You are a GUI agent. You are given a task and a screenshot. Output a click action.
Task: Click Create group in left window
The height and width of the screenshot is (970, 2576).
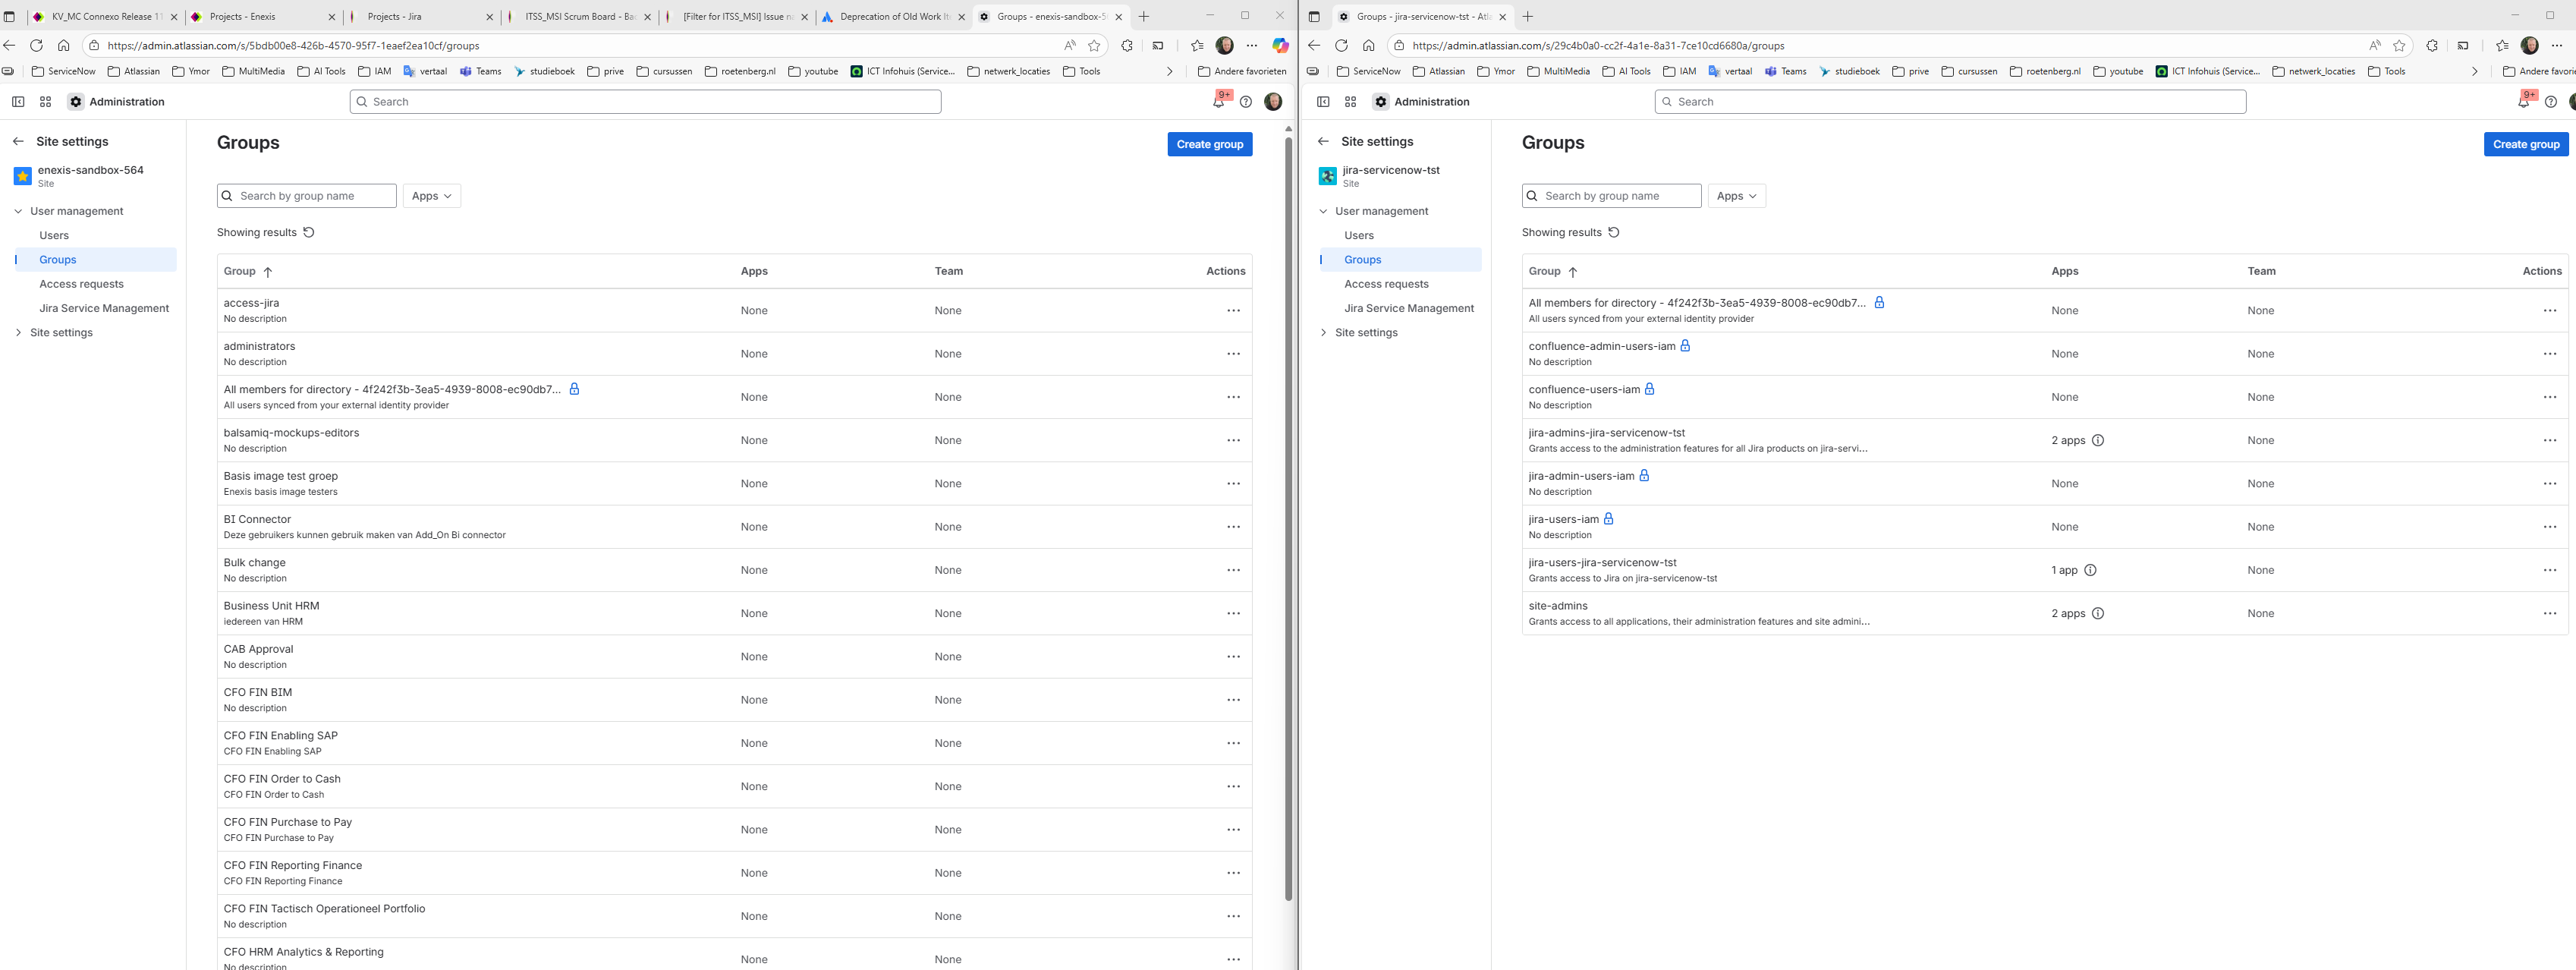pyautogui.click(x=1209, y=144)
